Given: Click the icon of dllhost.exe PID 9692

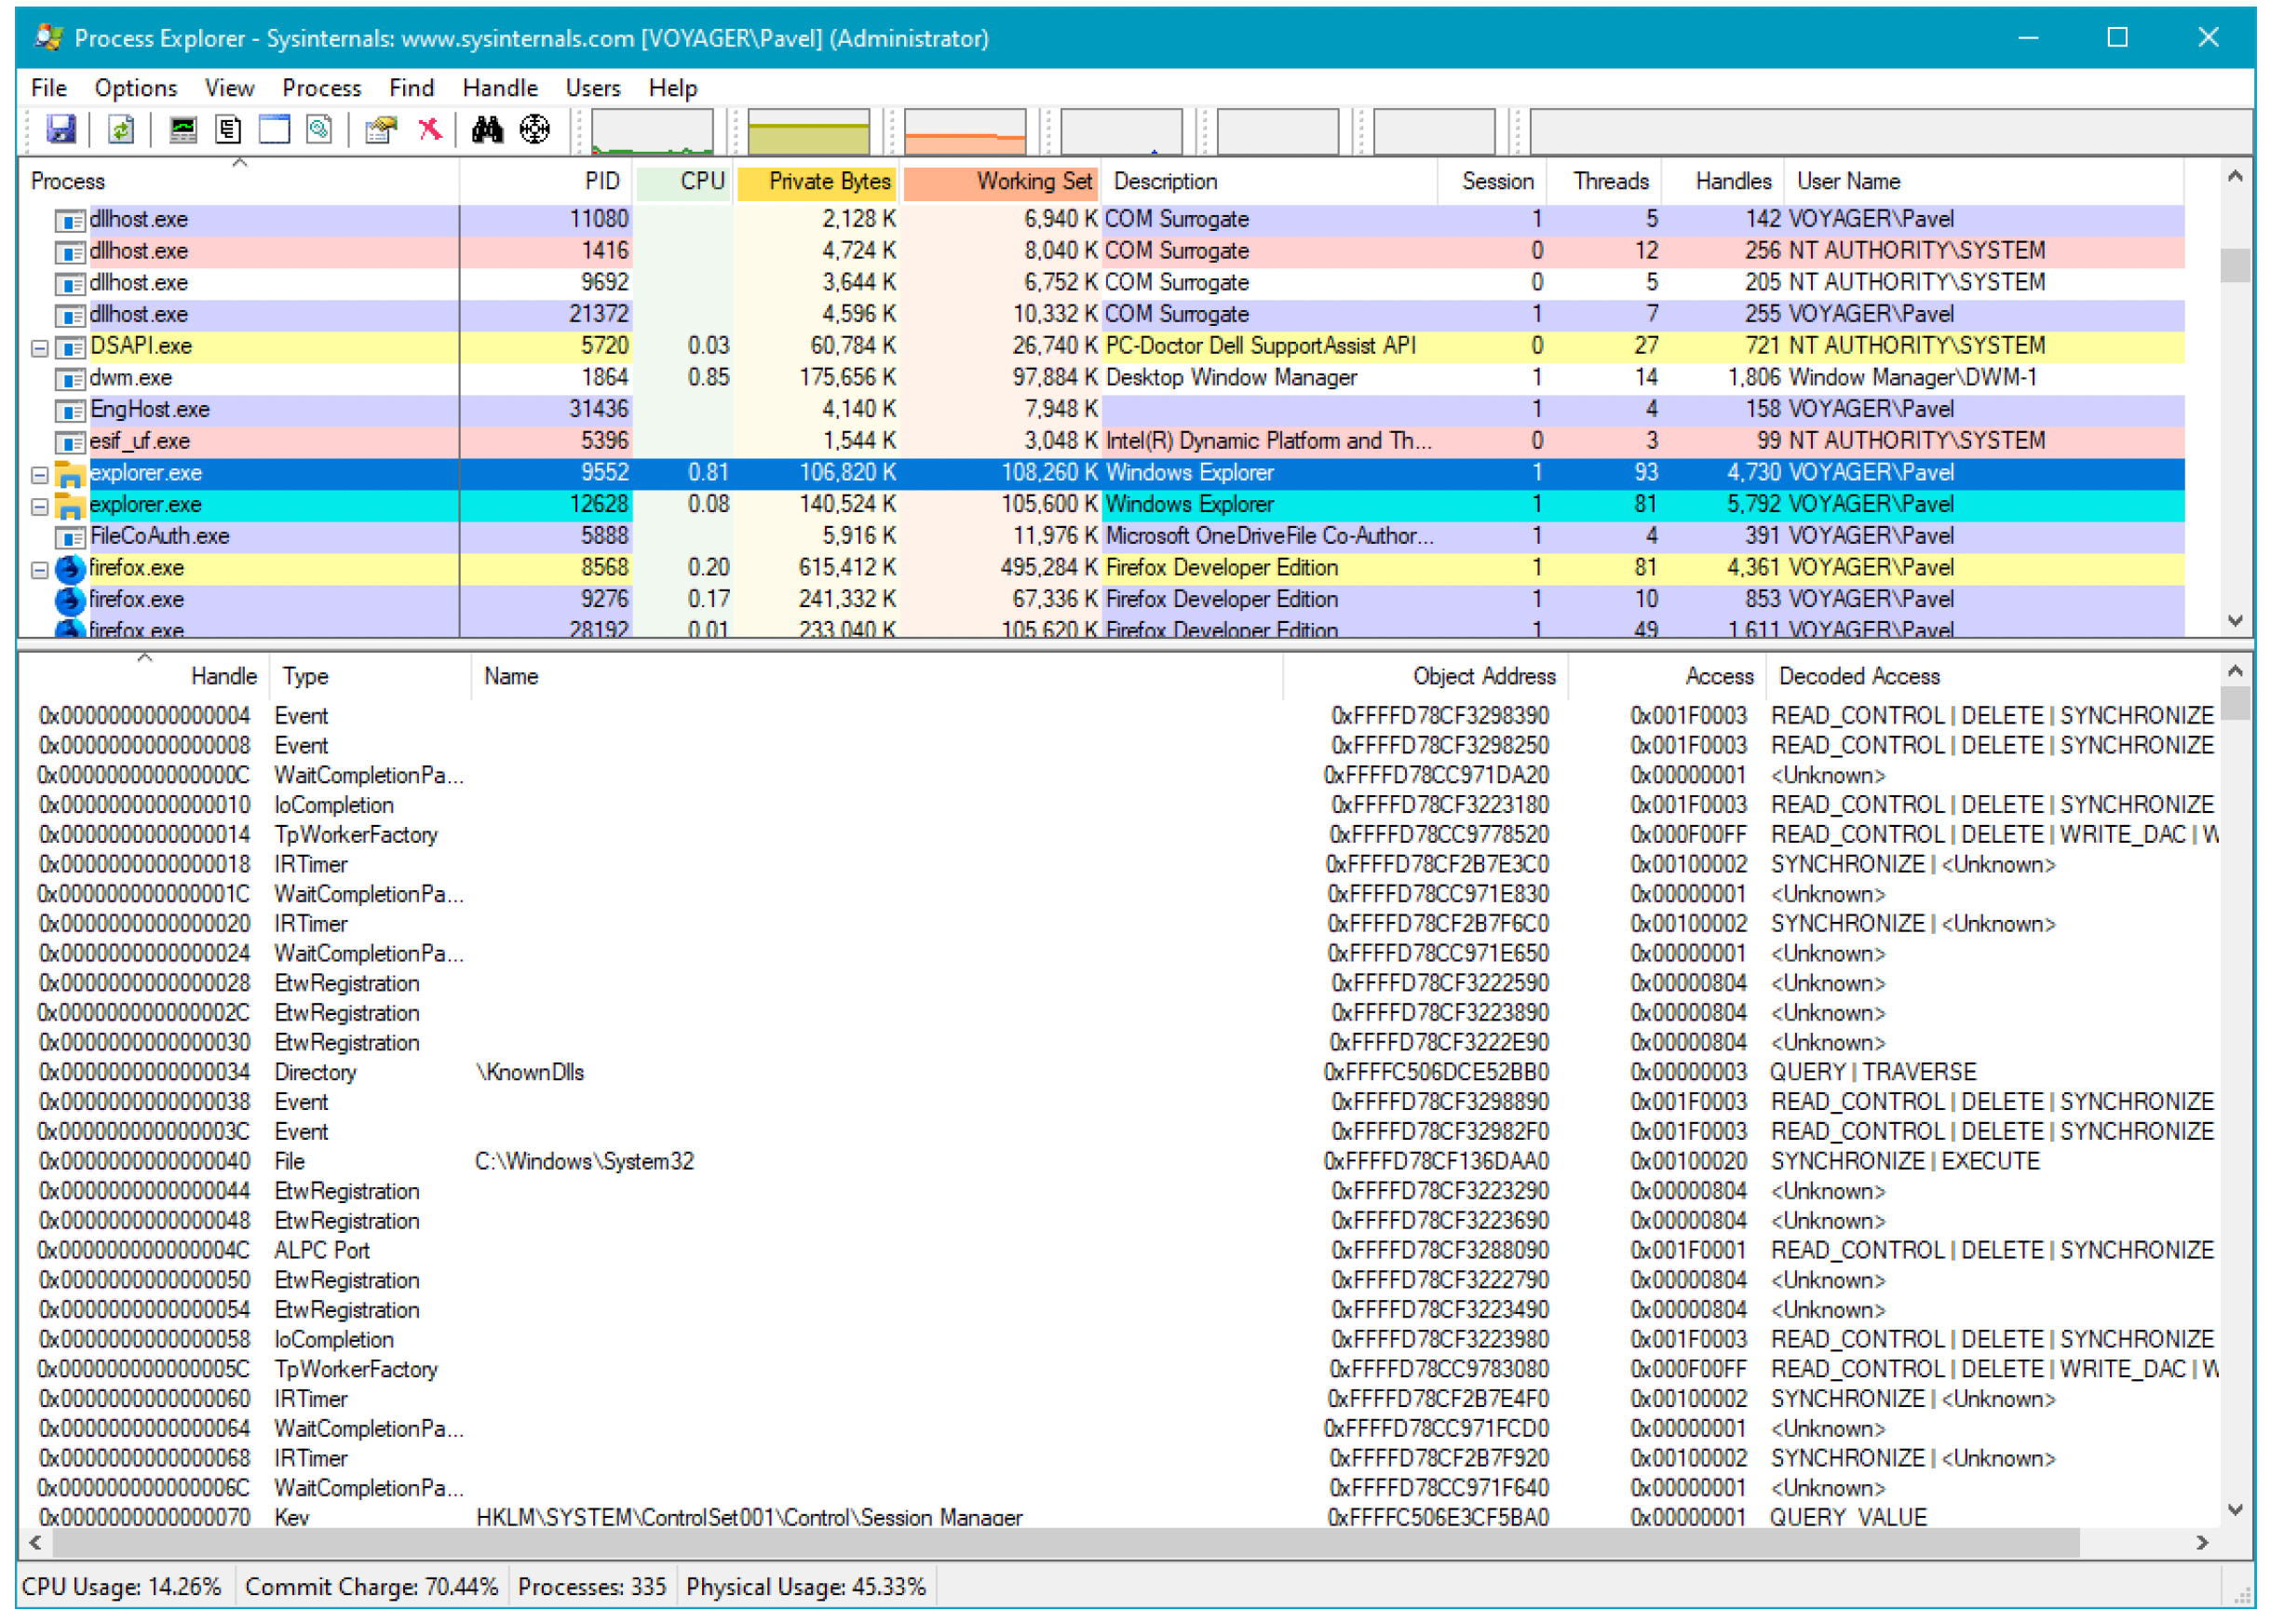Looking at the screenshot, I should click(x=70, y=284).
